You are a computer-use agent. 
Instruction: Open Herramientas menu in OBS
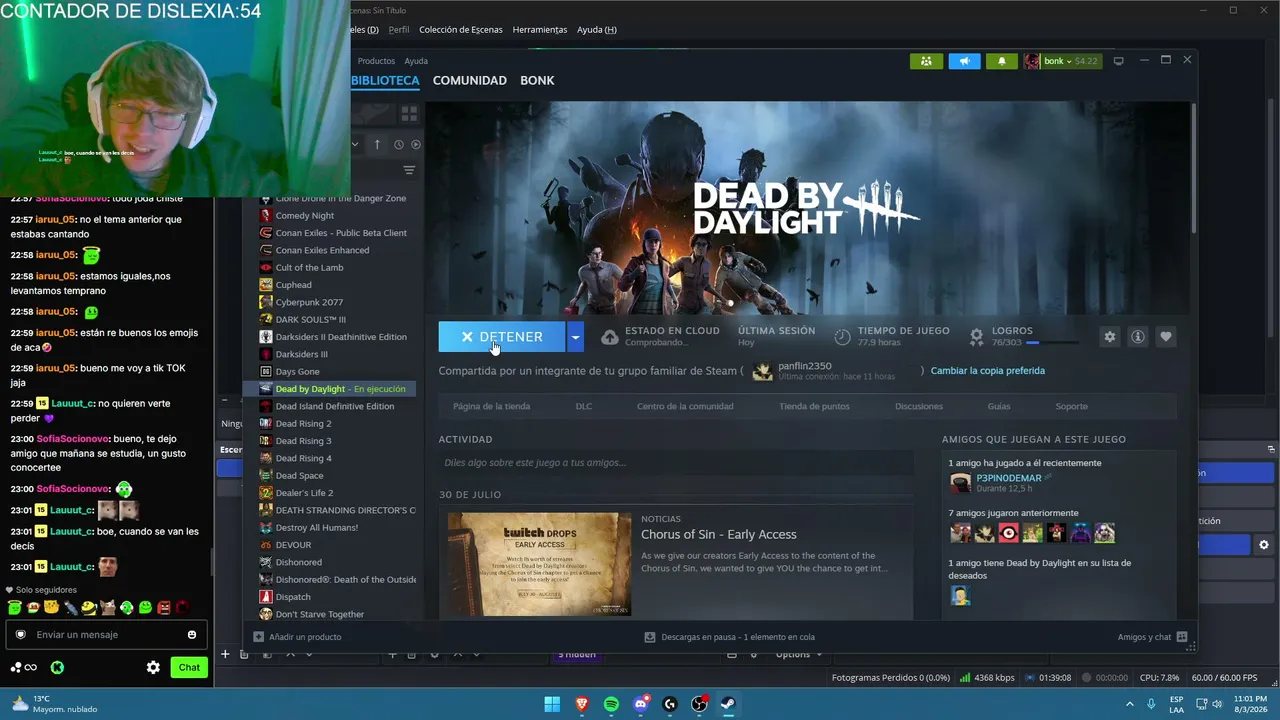click(540, 30)
